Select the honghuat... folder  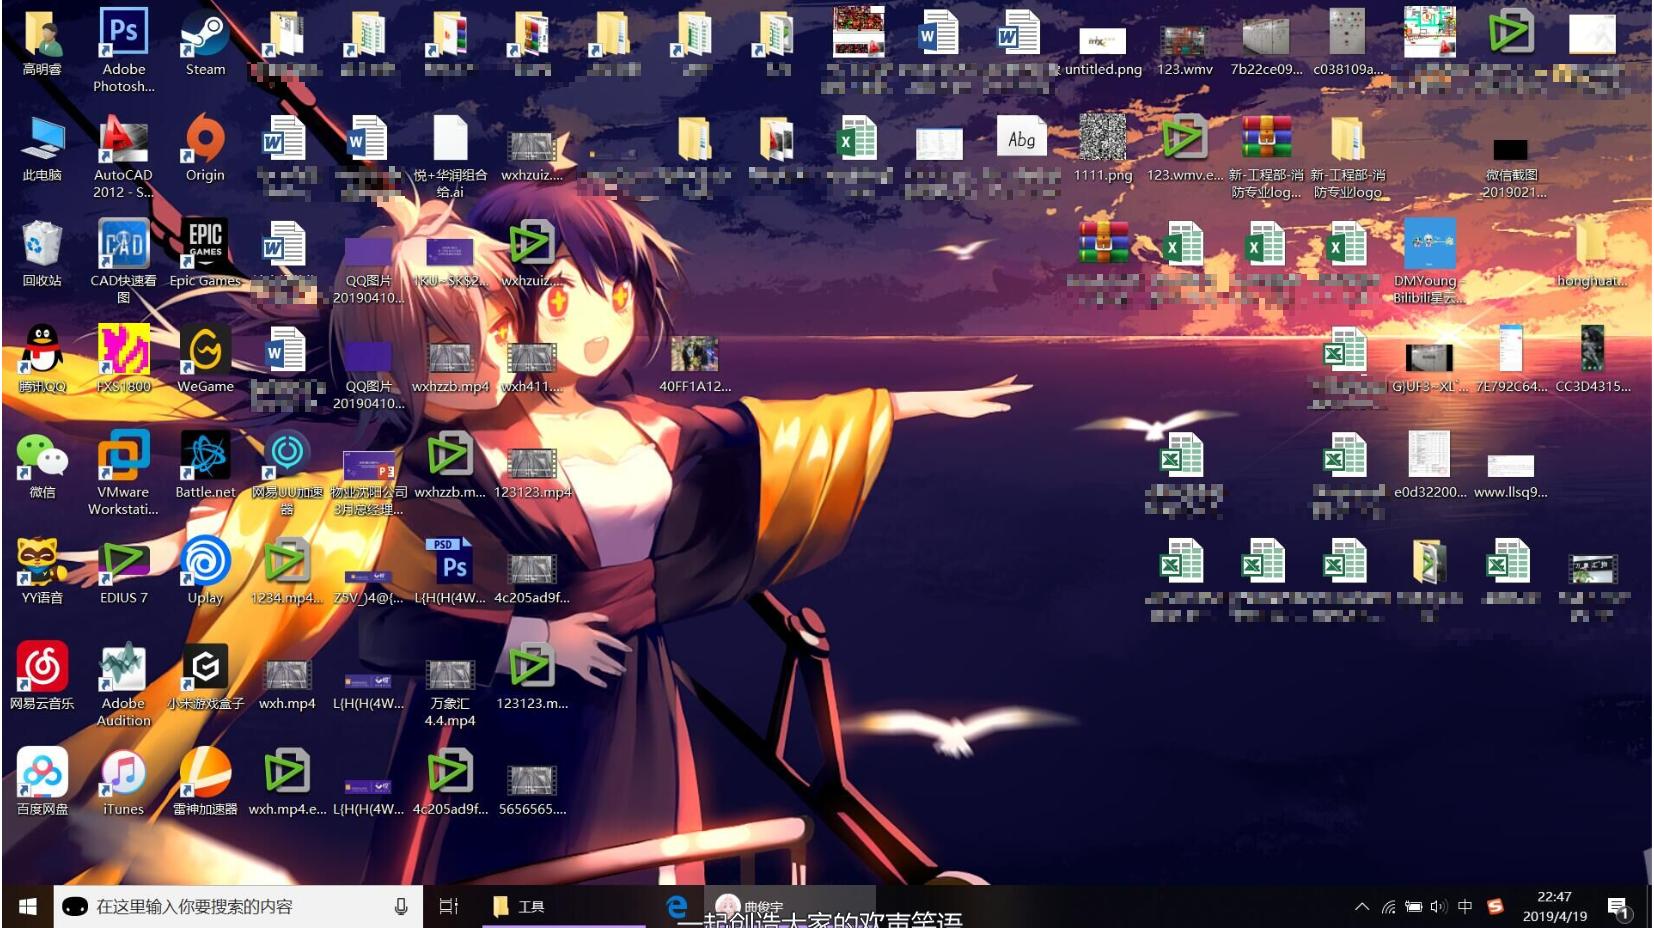coord(1592,254)
